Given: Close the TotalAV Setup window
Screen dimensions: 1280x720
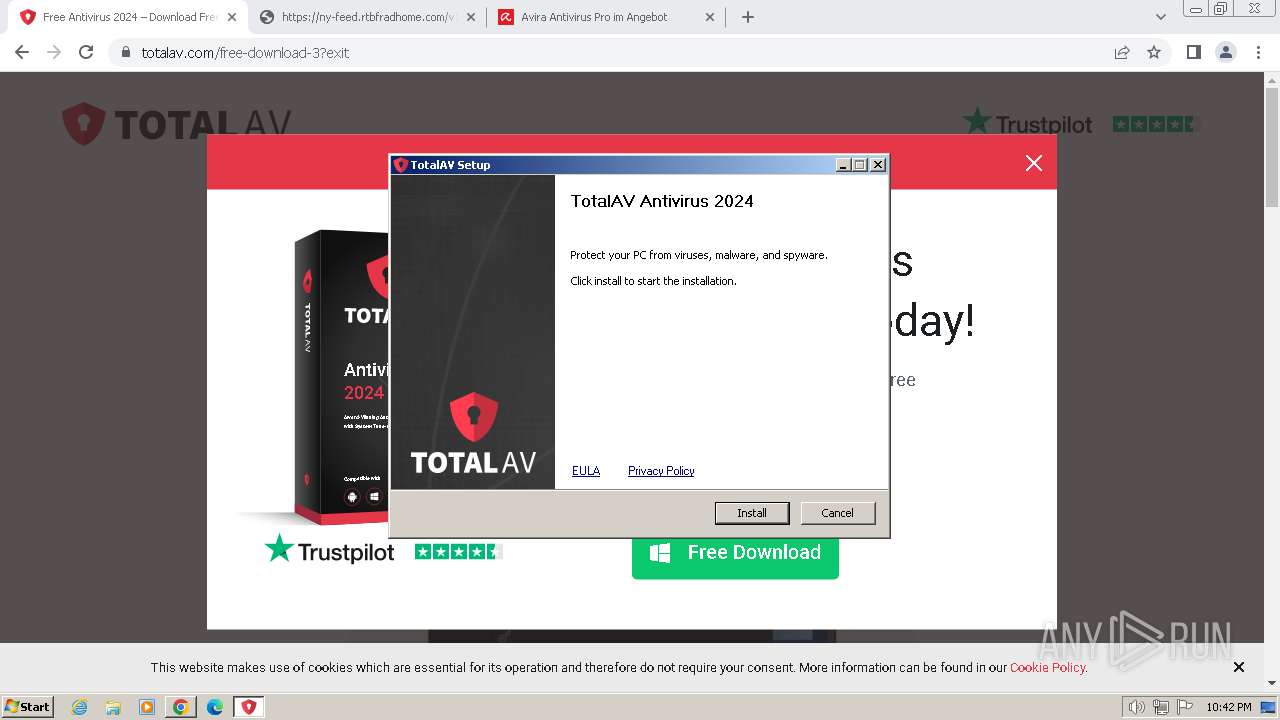Looking at the screenshot, I should click(878, 165).
